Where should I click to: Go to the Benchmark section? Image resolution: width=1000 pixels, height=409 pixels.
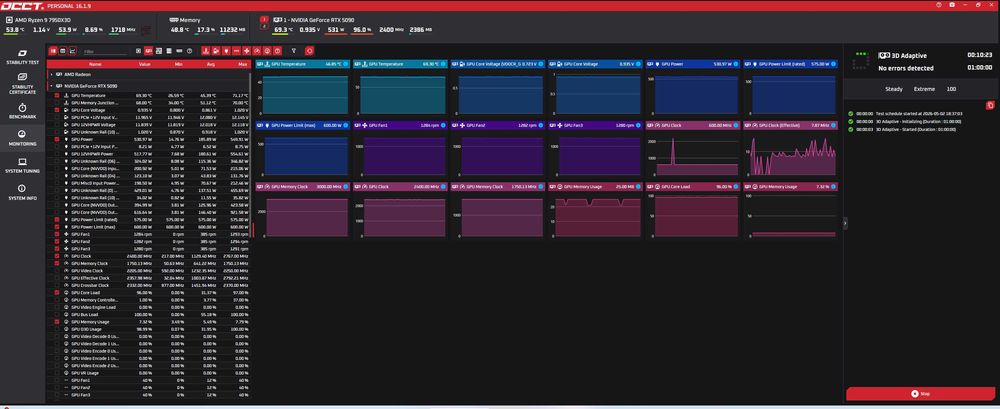pyautogui.click(x=22, y=112)
